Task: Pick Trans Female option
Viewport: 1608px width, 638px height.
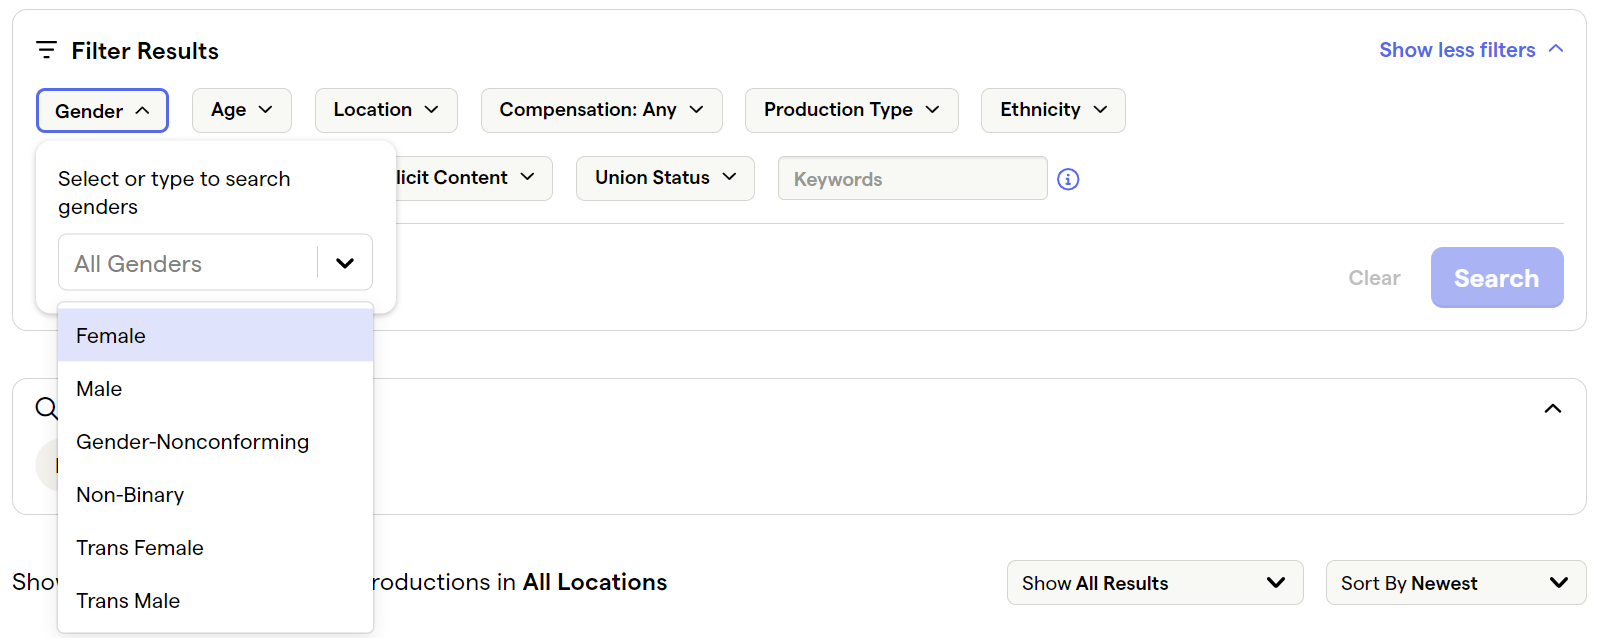Action: (x=216, y=548)
